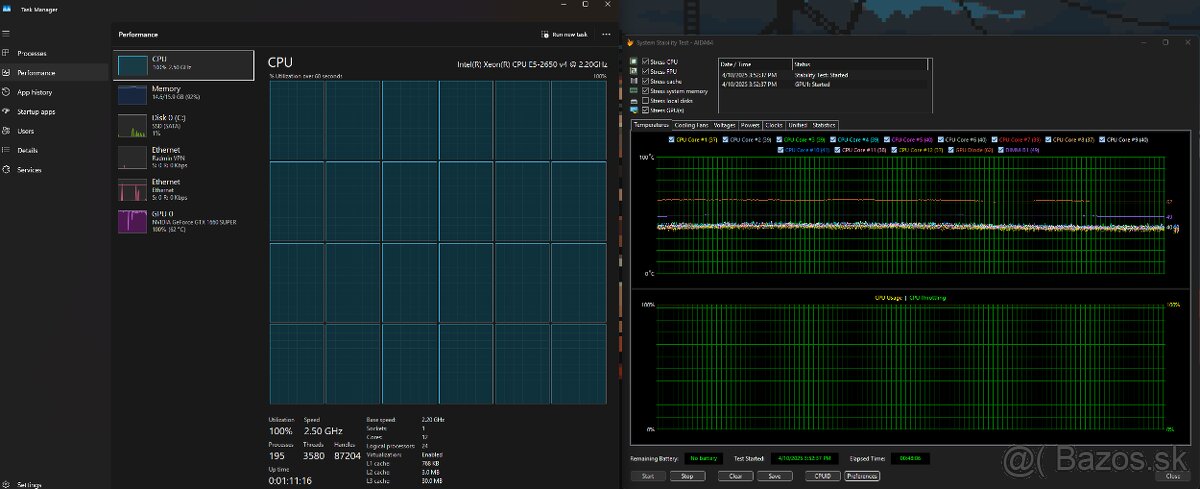Click Run new task button
This screenshot has width=1200, height=489.
point(565,34)
